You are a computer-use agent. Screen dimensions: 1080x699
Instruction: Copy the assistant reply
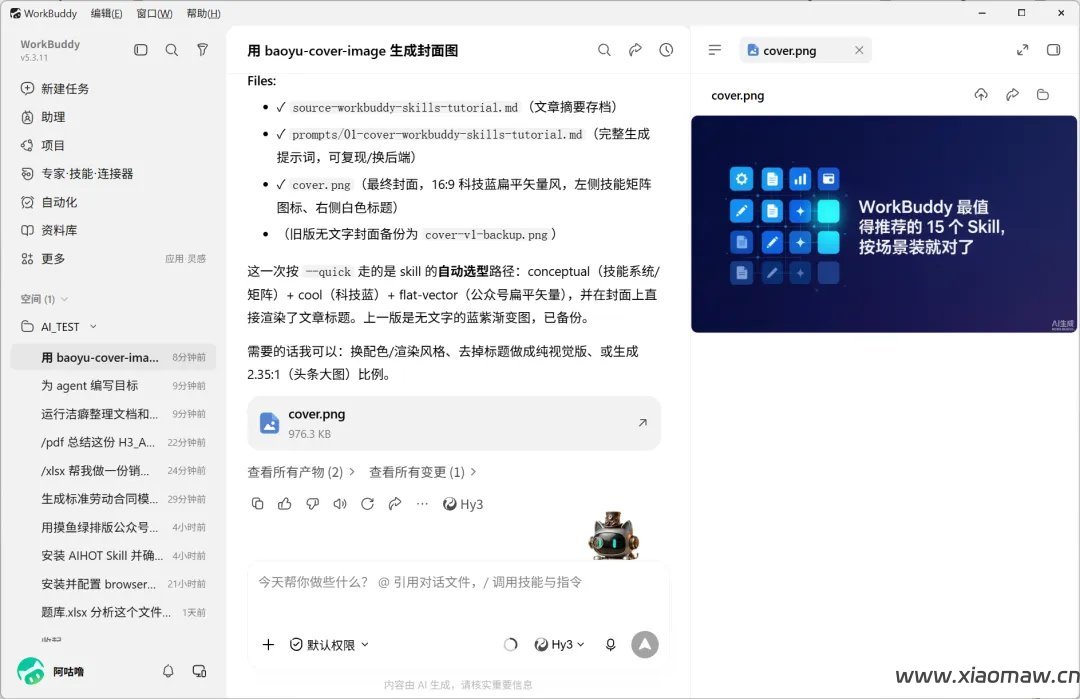coord(258,504)
